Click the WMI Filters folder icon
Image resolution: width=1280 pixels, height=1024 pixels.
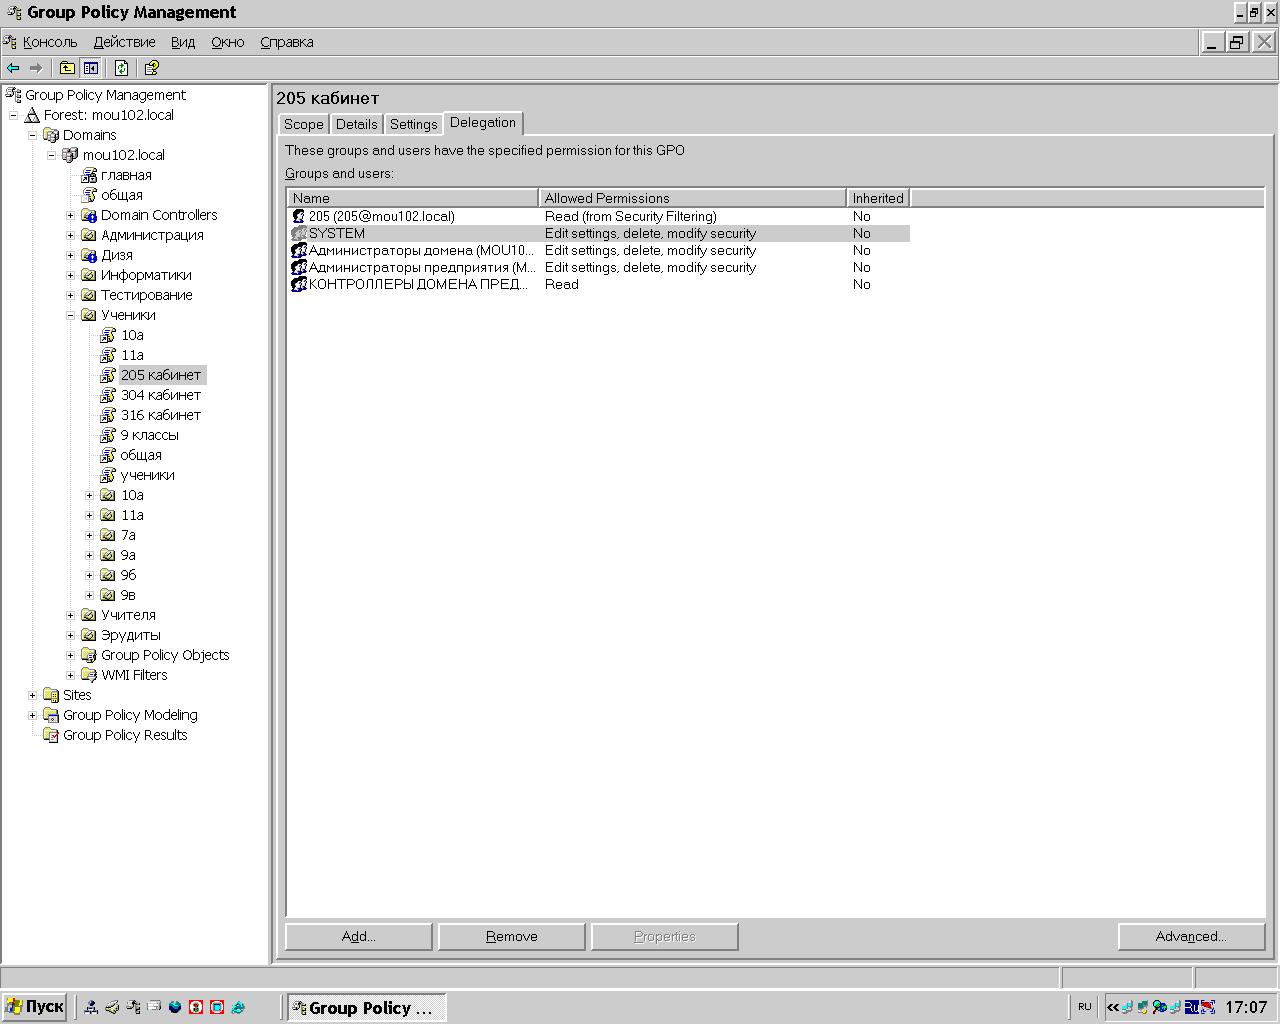tap(89, 675)
